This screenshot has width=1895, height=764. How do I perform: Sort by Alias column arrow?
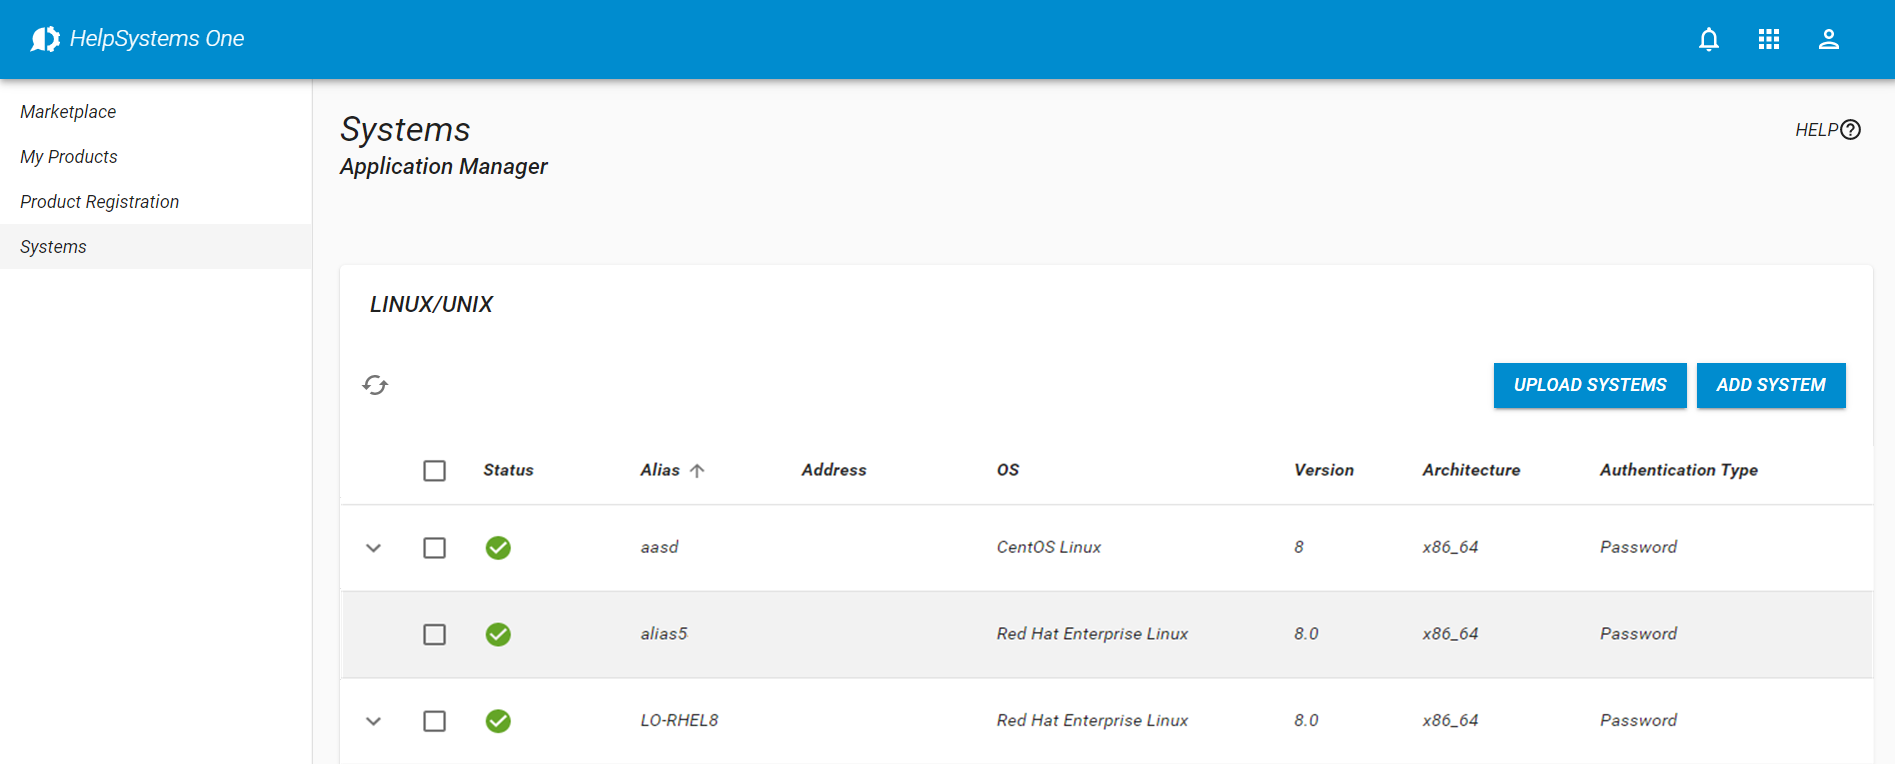697,470
